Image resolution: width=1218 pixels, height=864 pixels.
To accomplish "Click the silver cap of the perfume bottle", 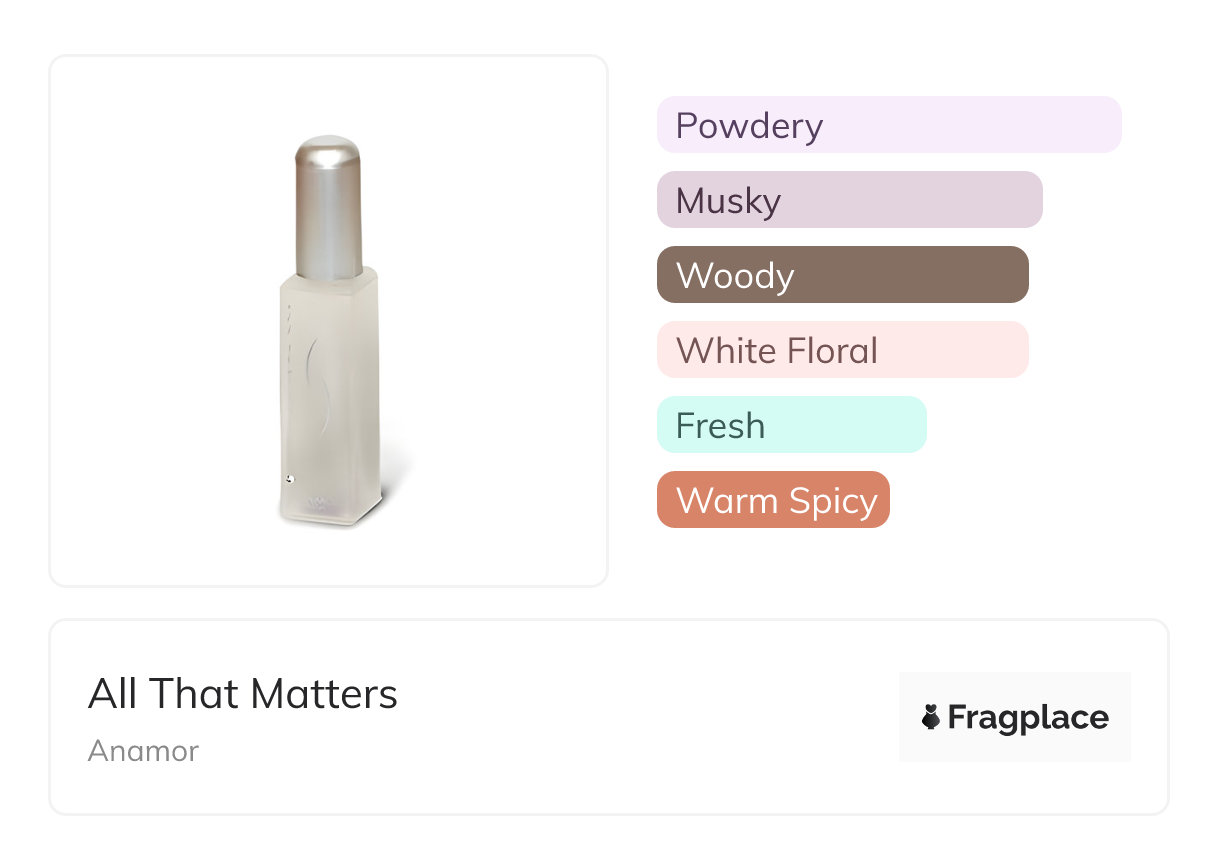I will coord(328,205).
